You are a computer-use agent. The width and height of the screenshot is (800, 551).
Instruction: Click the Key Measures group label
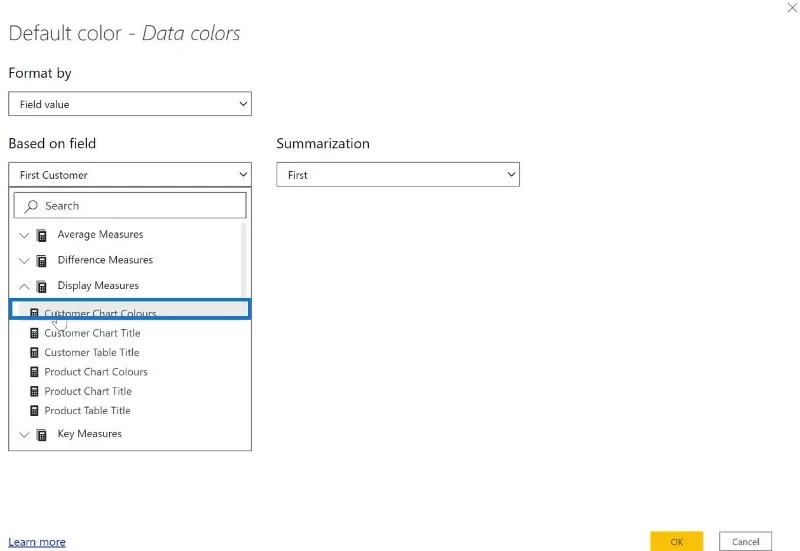pos(89,434)
